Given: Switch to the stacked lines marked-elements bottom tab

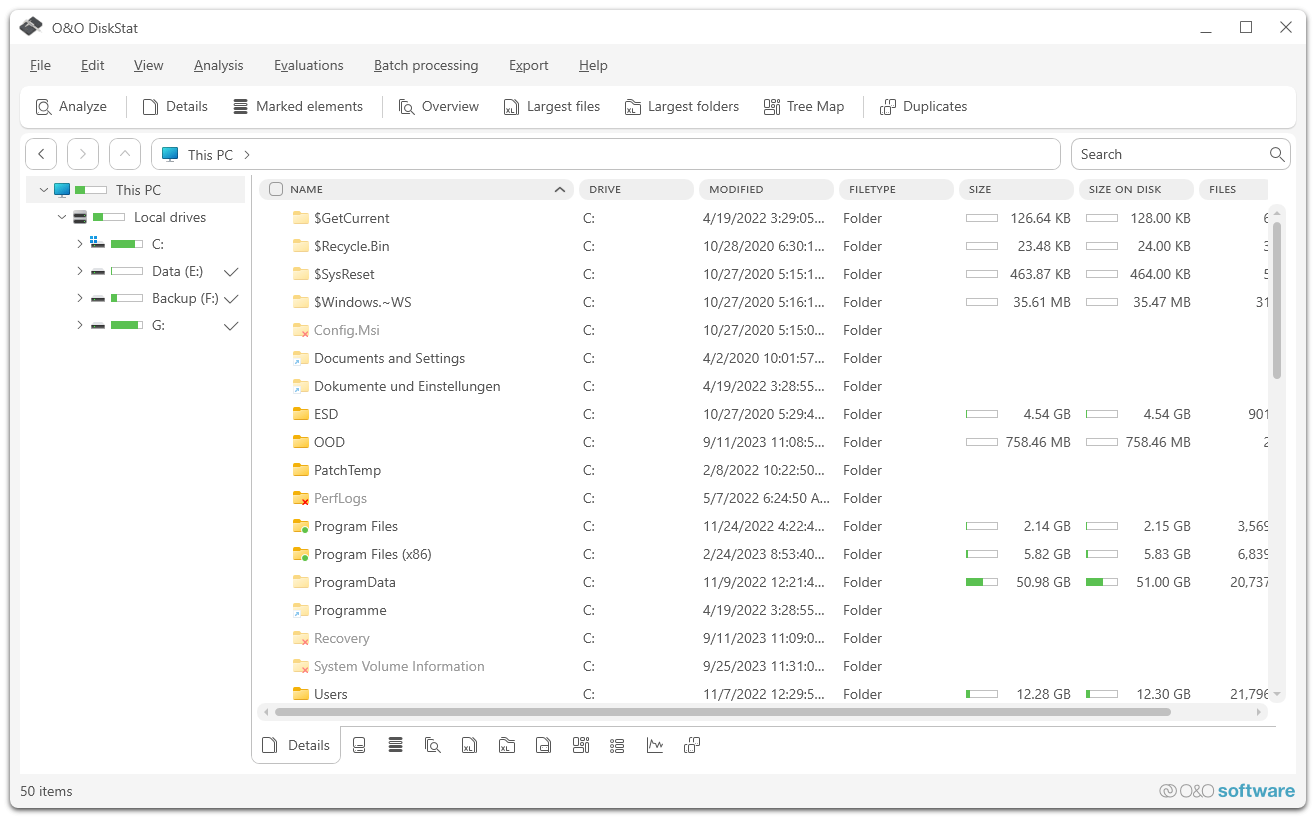Looking at the screenshot, I should 395,745.
